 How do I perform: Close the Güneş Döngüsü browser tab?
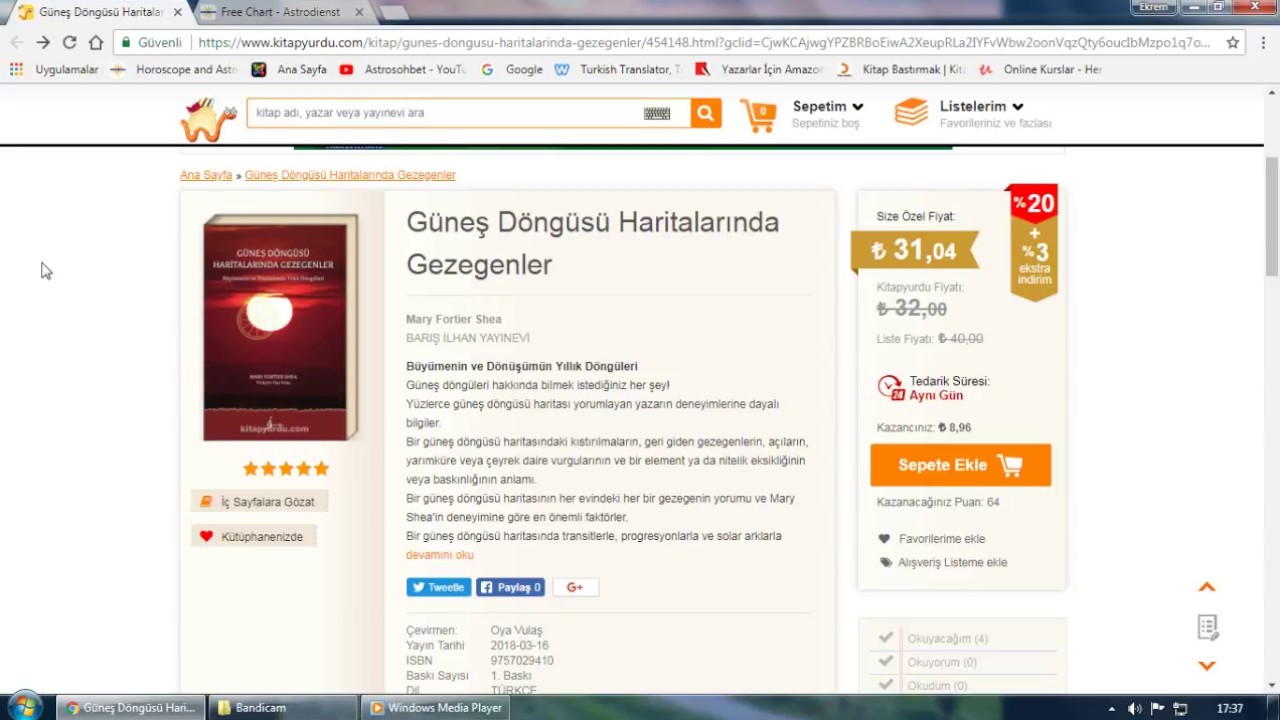click(x=178, y=12)
